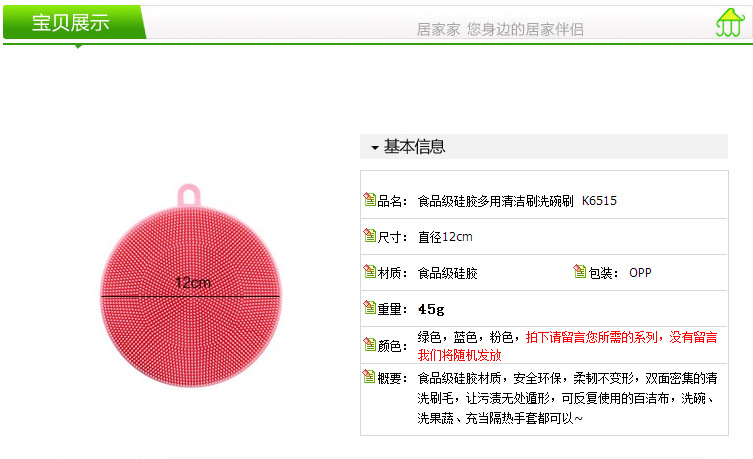The image size is (753, 459).
Task: Collapse the 基本信息 section arrow
Action: point(375,147)
